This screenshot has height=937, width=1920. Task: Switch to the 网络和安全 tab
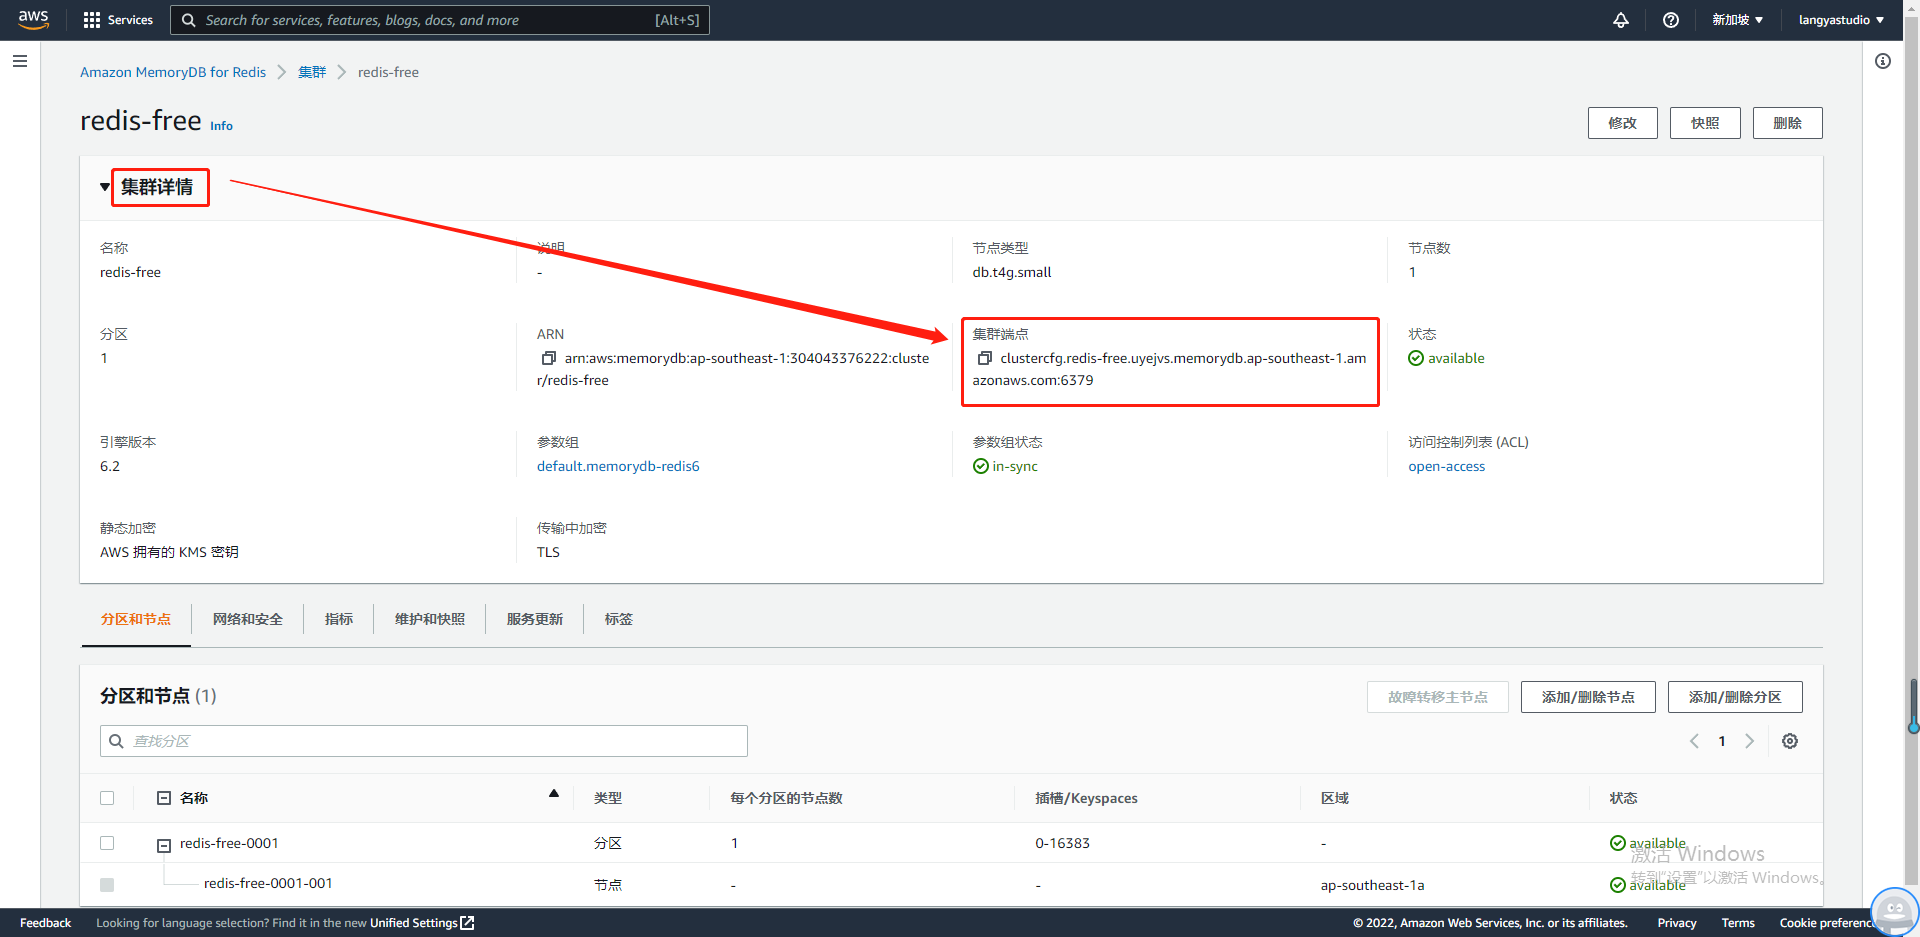coord(248,619)
